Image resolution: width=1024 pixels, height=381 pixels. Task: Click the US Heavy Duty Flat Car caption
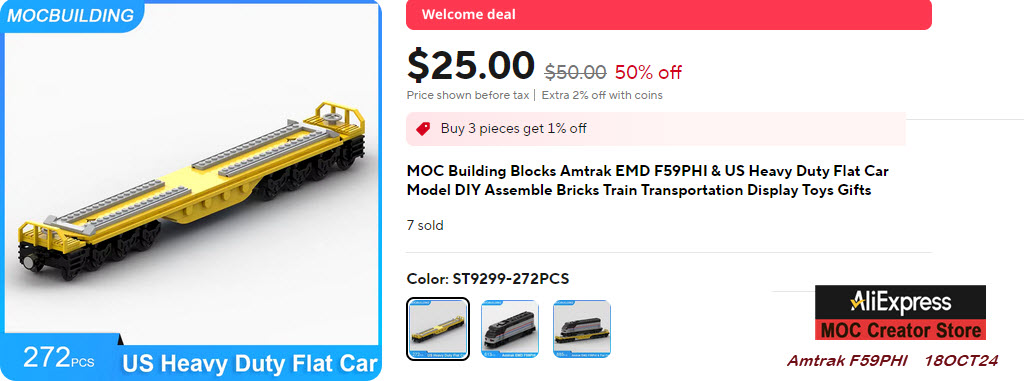tap(250, 363)
